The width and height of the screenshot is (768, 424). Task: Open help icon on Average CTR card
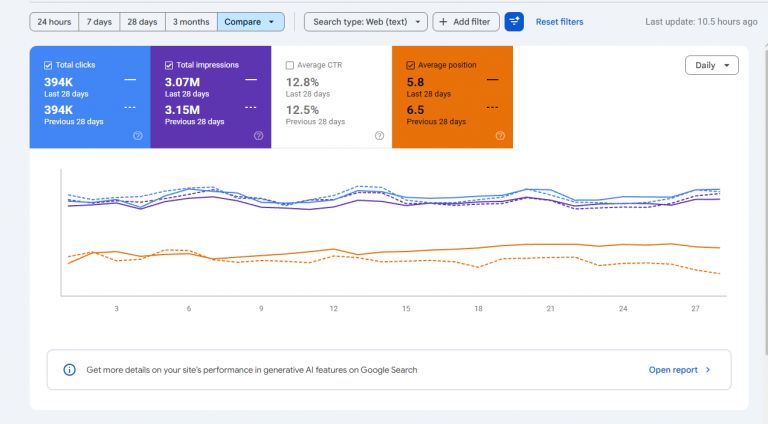[379, 136]
